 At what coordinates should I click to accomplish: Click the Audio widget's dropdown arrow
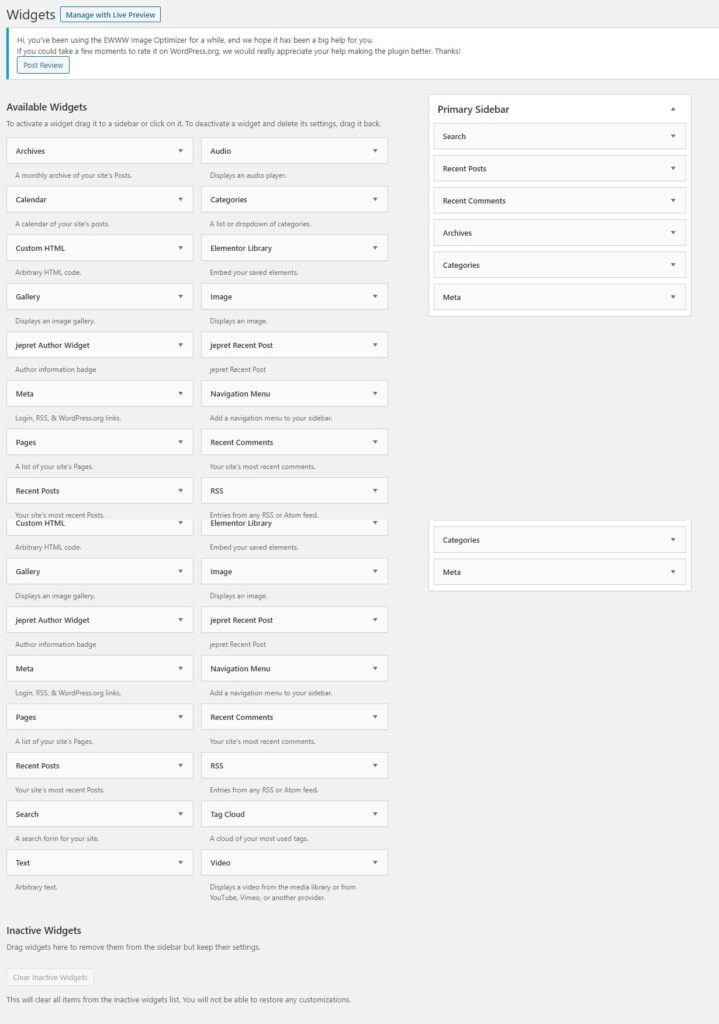point(375,151)
